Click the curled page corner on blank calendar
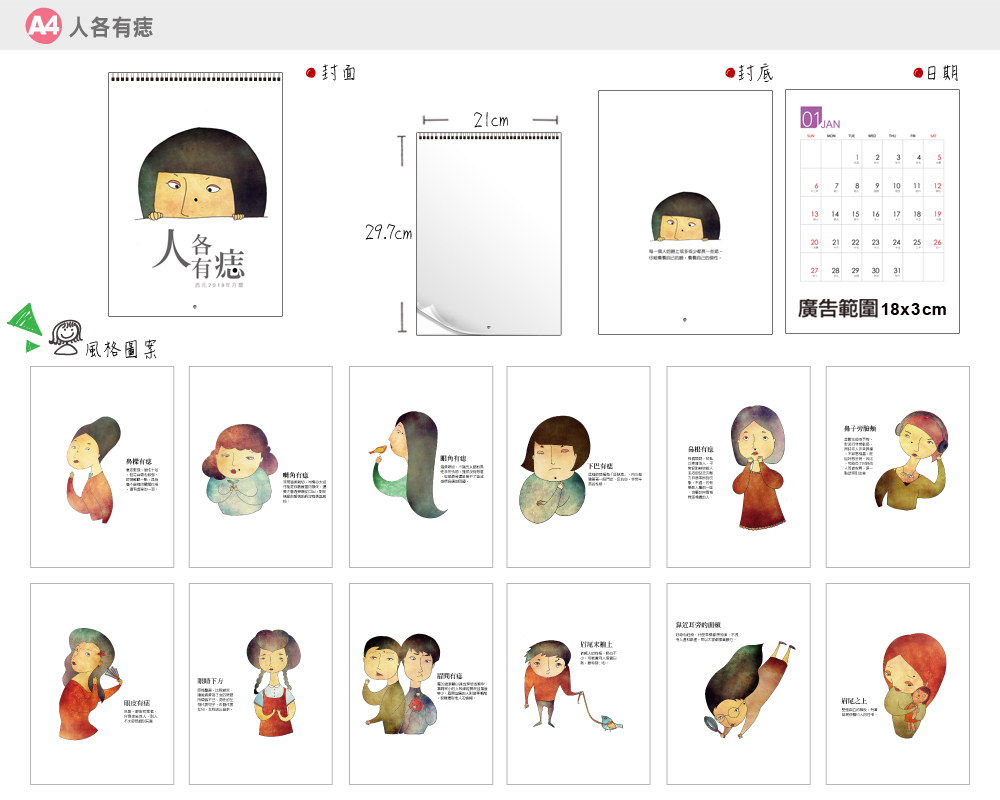Viewport: 1000px width, 800px height. pyautogui.click(x=429, y=318)
